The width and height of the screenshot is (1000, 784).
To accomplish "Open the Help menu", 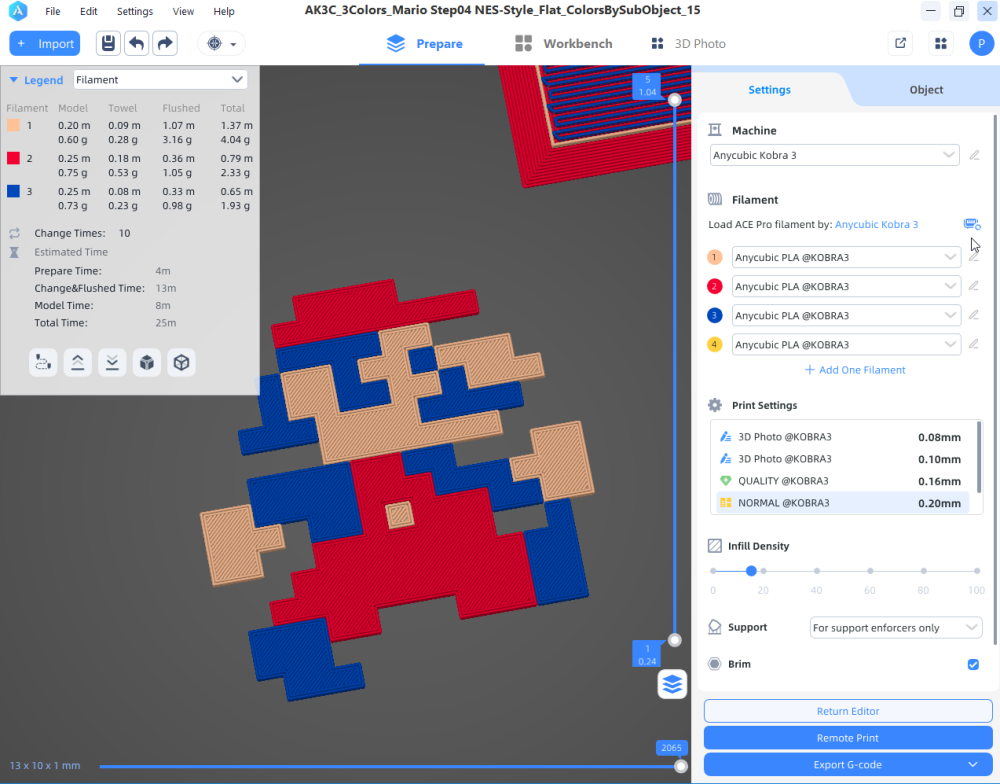I will 224,11.
